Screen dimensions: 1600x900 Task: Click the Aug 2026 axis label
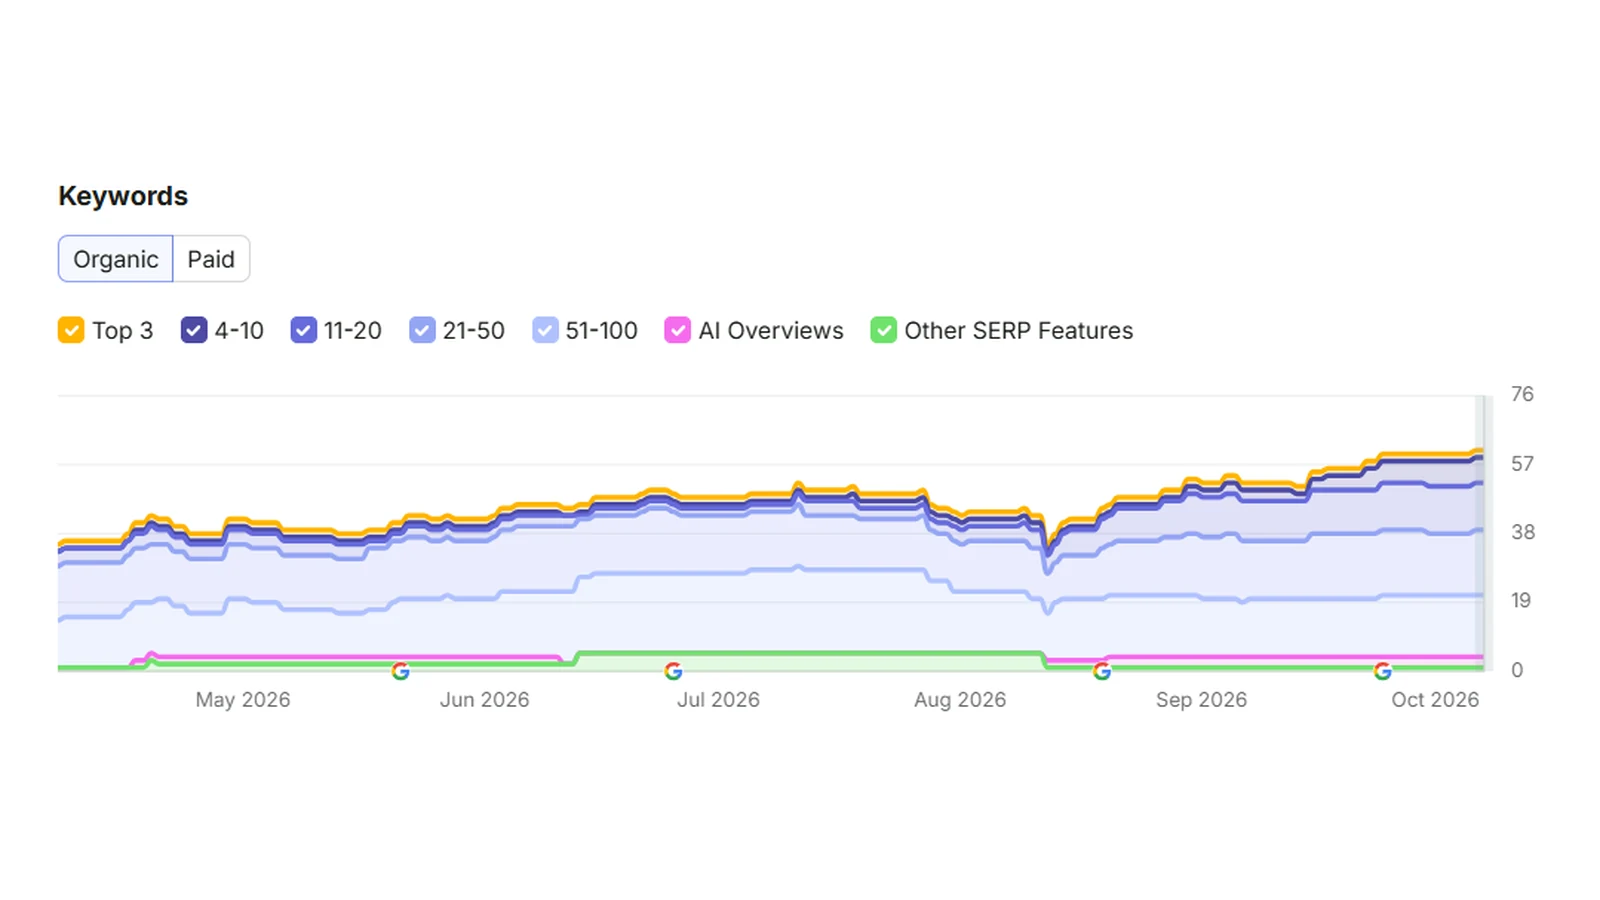[x=960, y=700]
